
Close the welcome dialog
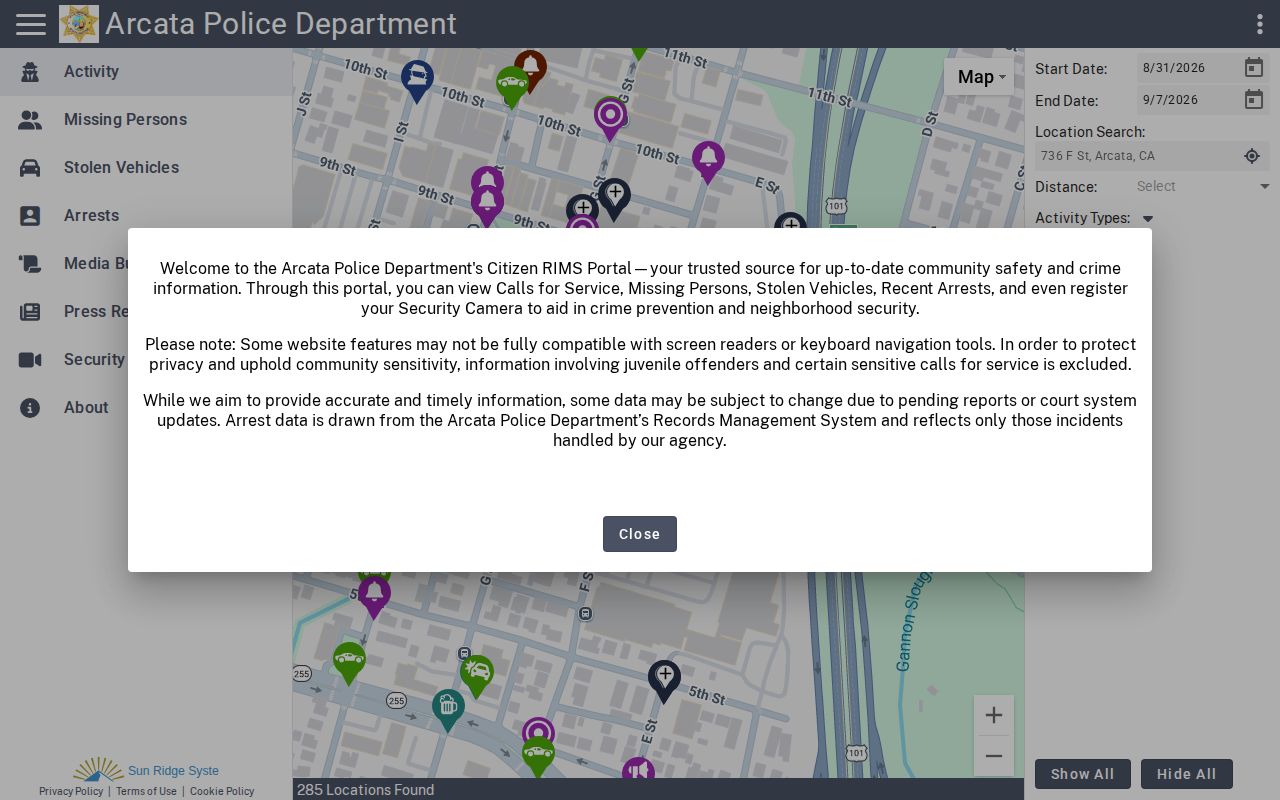point(640,534)
